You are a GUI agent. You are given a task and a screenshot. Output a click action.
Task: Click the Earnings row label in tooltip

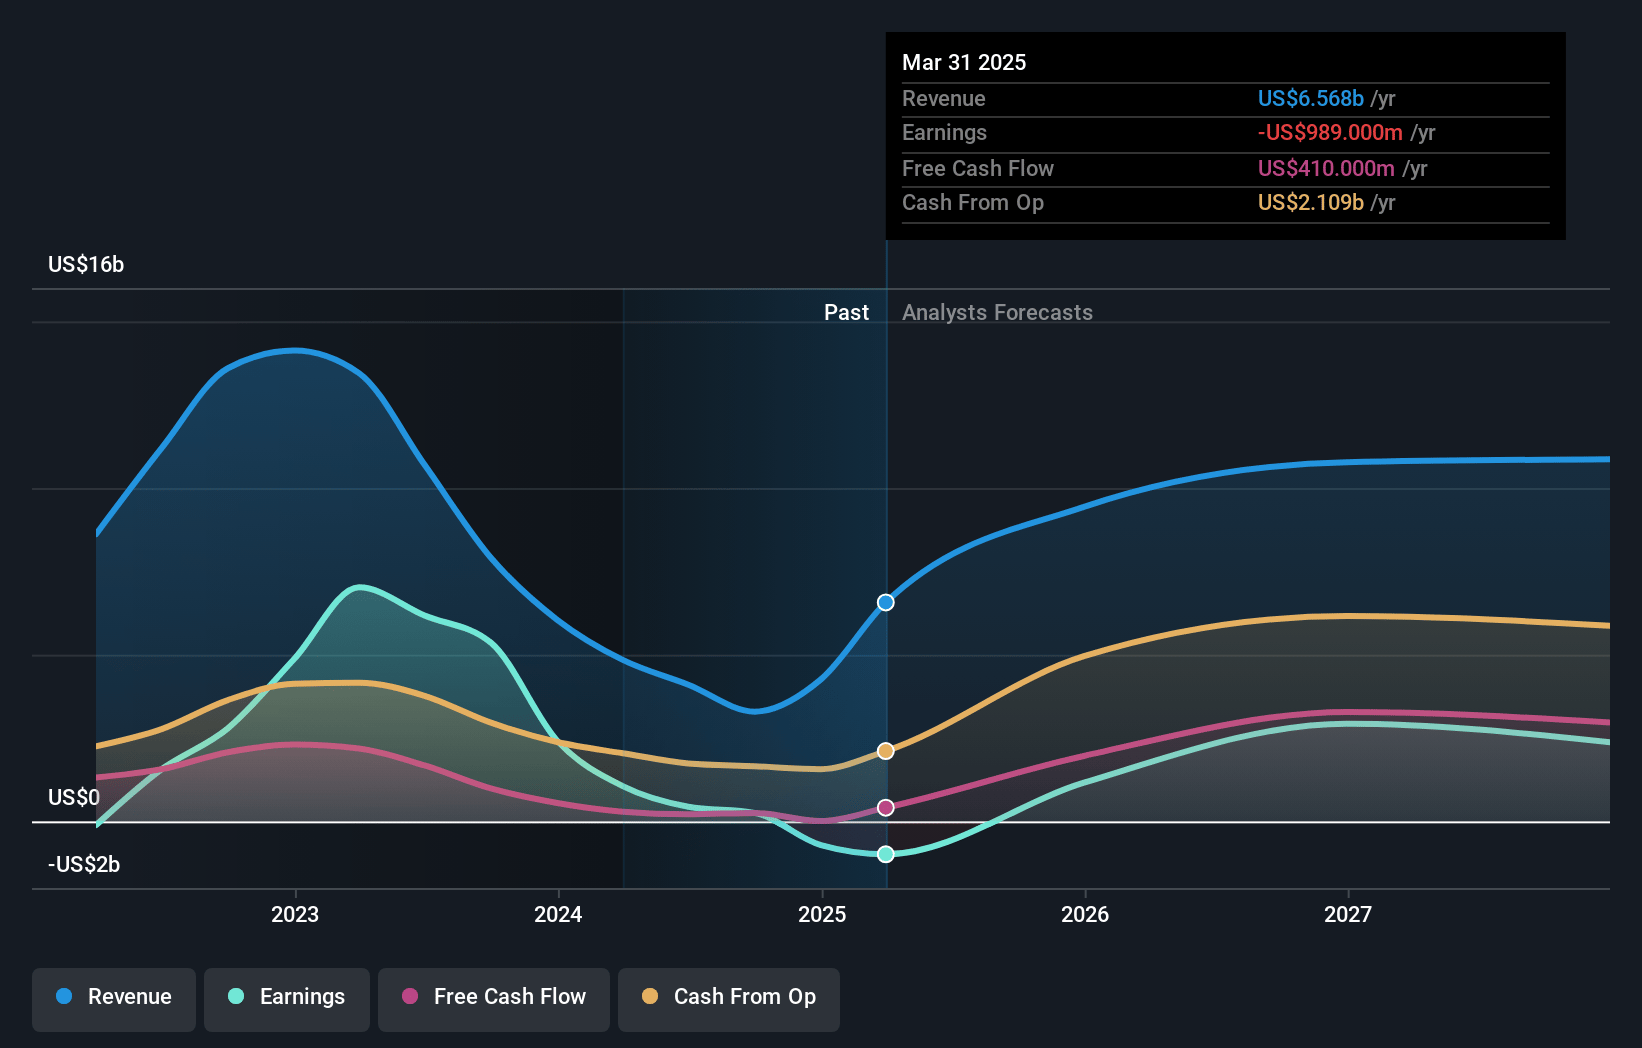coord(944,132)
